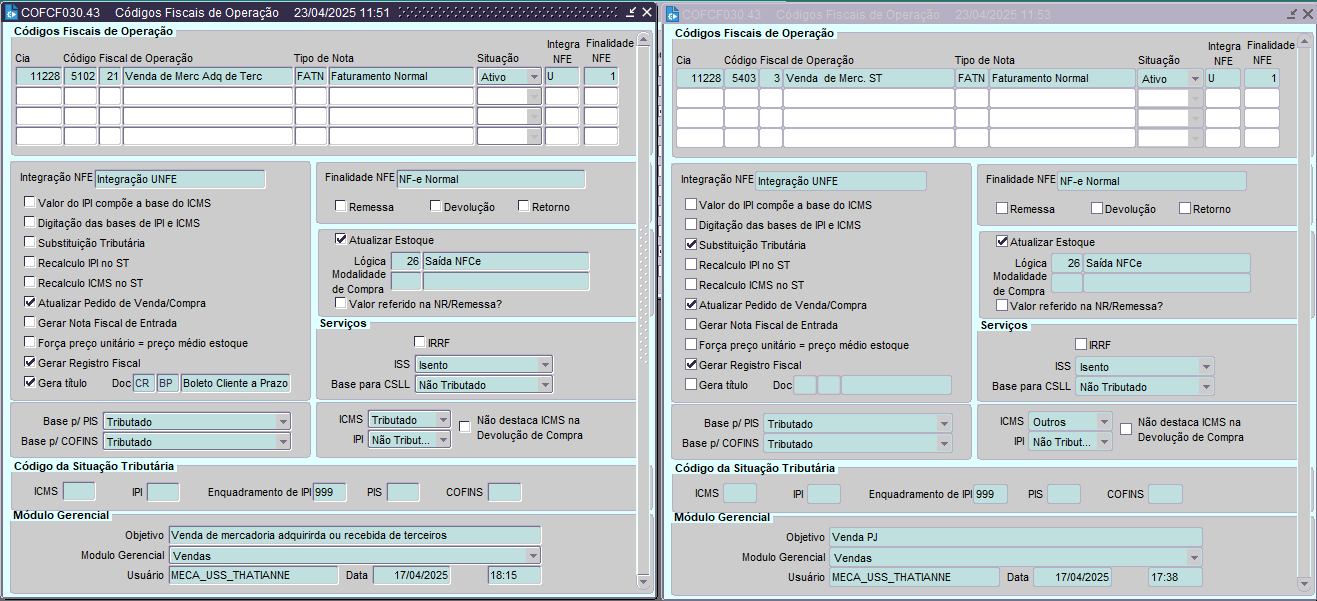Image resolution: width=1317 pixels, height=601 pixels.
Task: Expand Modulo Gerencial Vendas dropdown, left window
Action: click(x=533, y=555)
